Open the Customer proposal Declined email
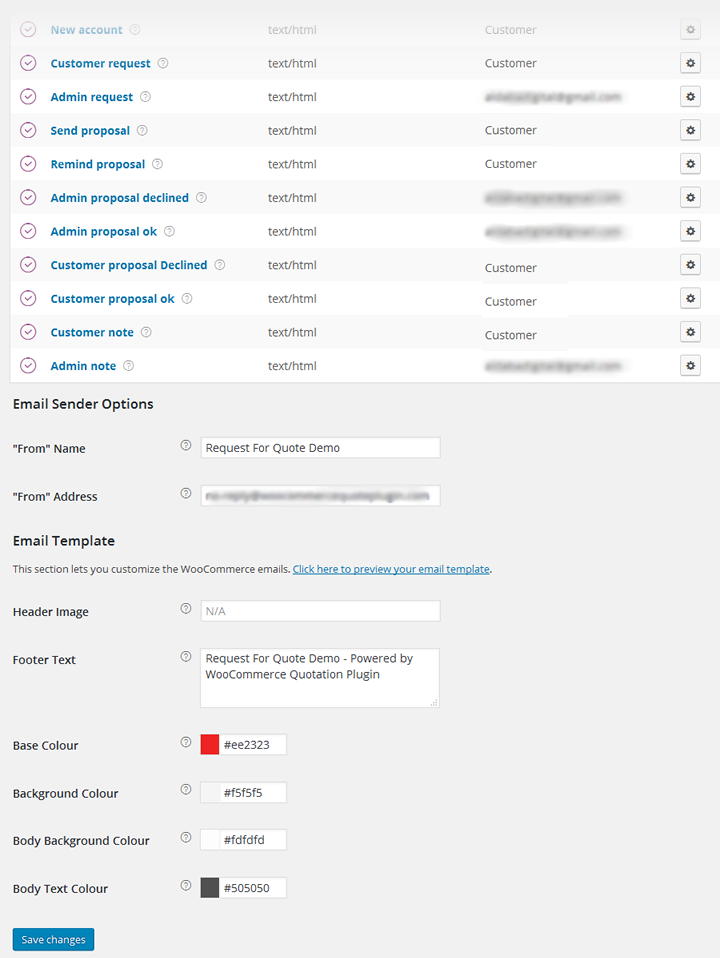The width and height of the screenshot is (720, 958). click(129, 265)
